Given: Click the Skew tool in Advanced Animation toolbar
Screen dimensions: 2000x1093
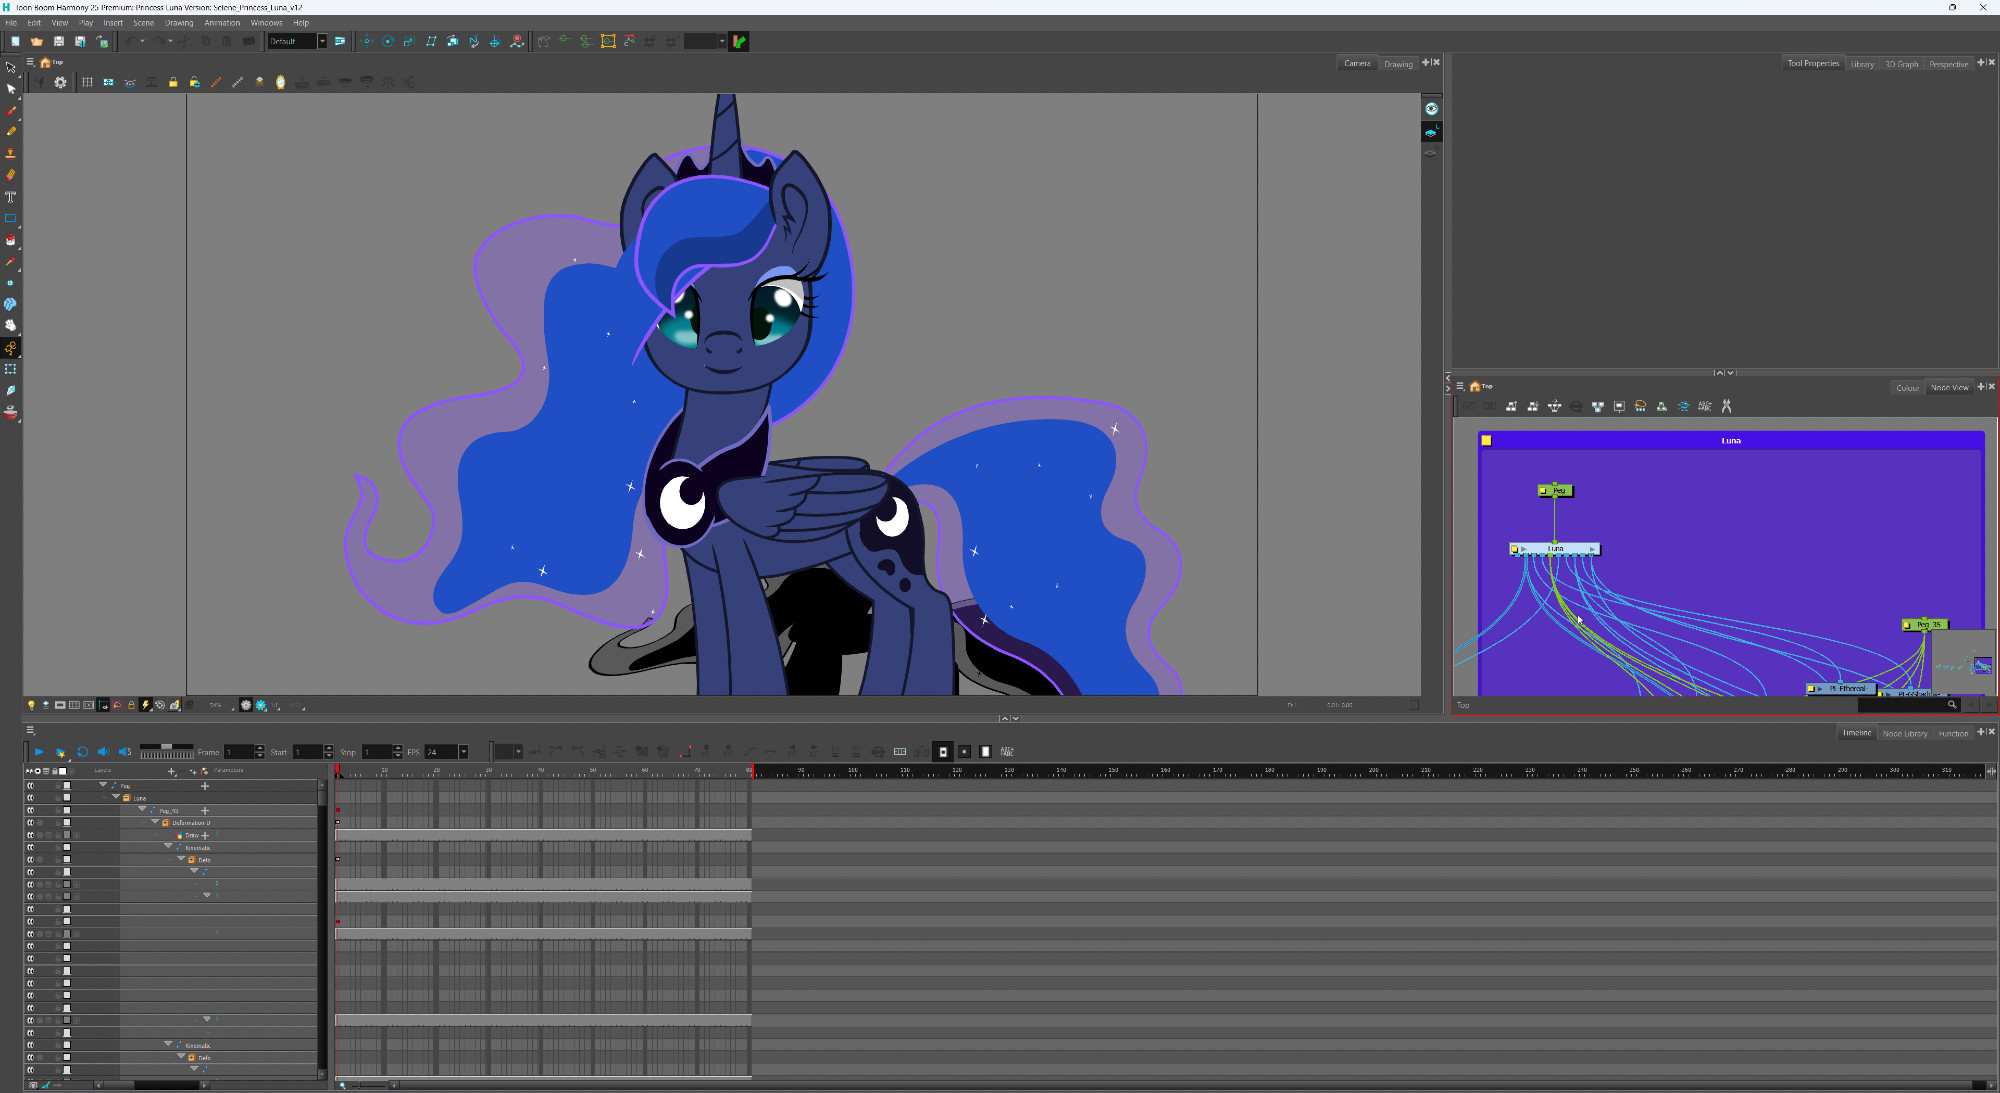Looking at the screenshot, I should pyautogui.click(x=431, y=41).
